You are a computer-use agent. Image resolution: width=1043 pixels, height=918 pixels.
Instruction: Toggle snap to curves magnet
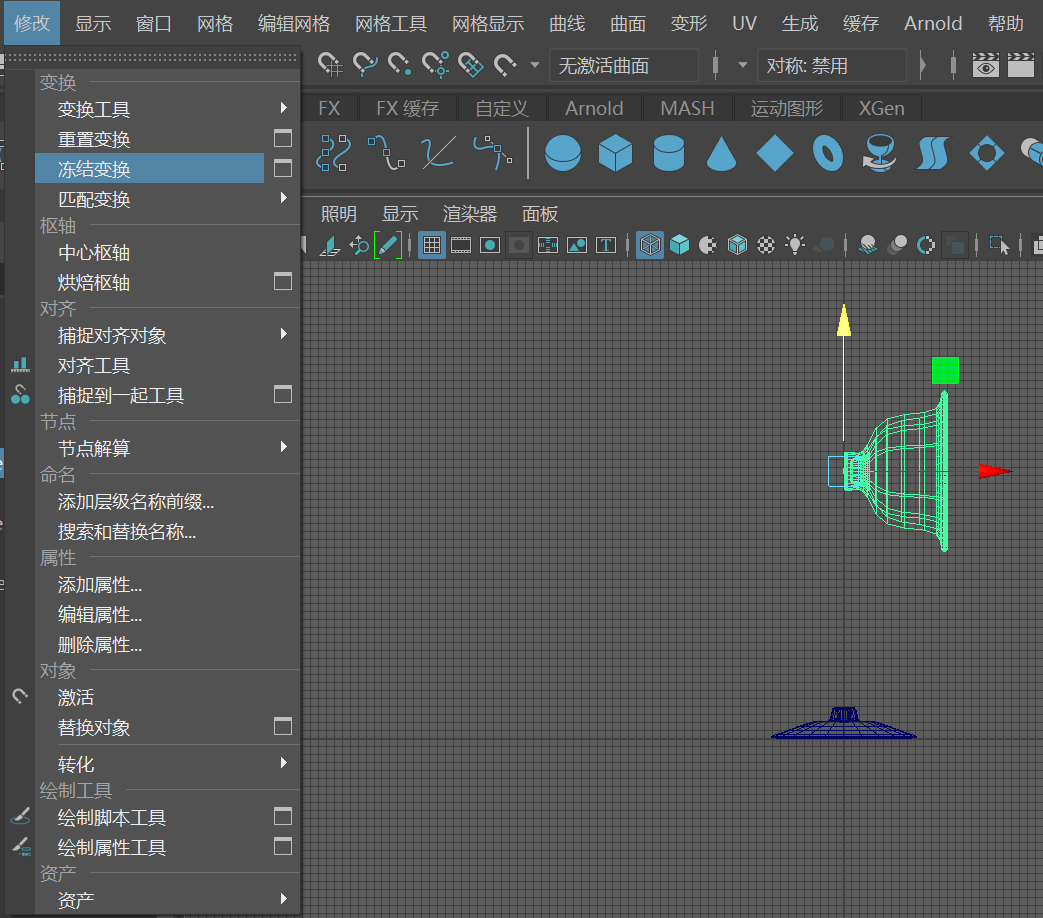coord(365,65)
